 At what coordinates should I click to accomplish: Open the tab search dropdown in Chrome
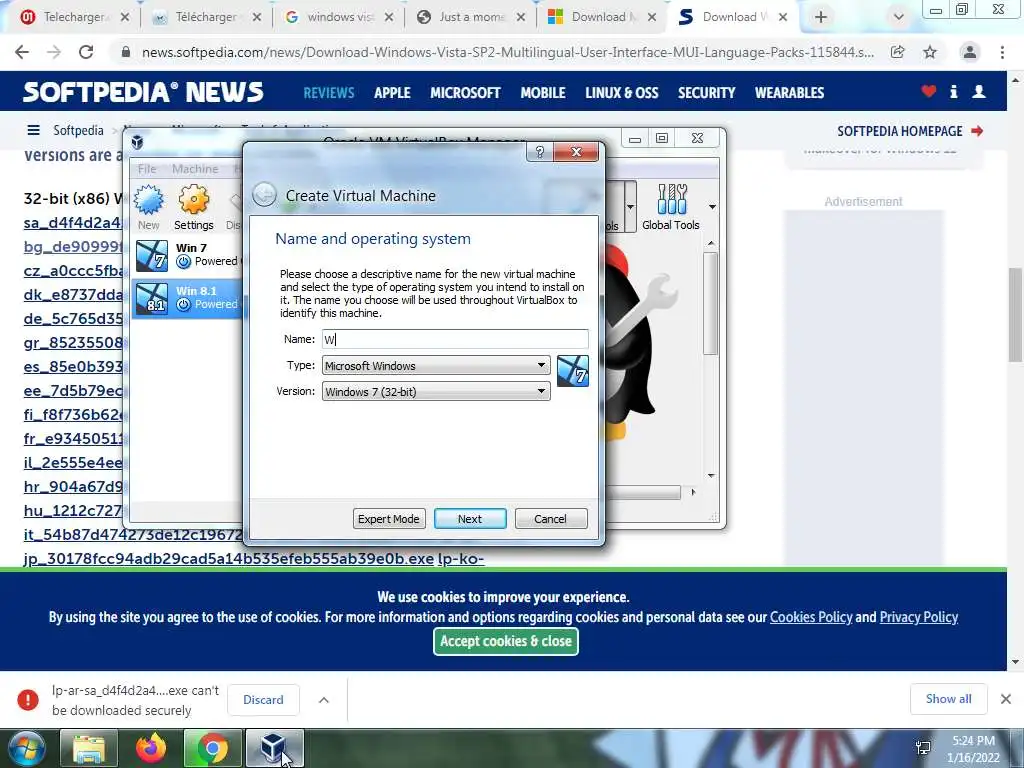point(899,18)
